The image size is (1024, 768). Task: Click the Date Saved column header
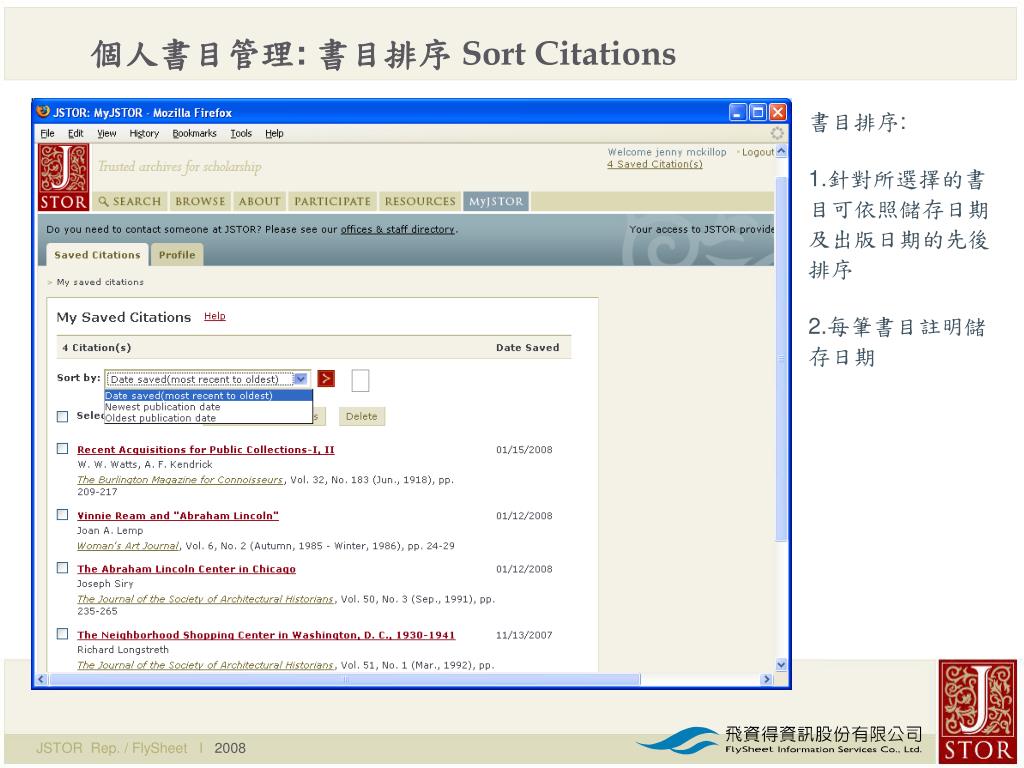528,347
